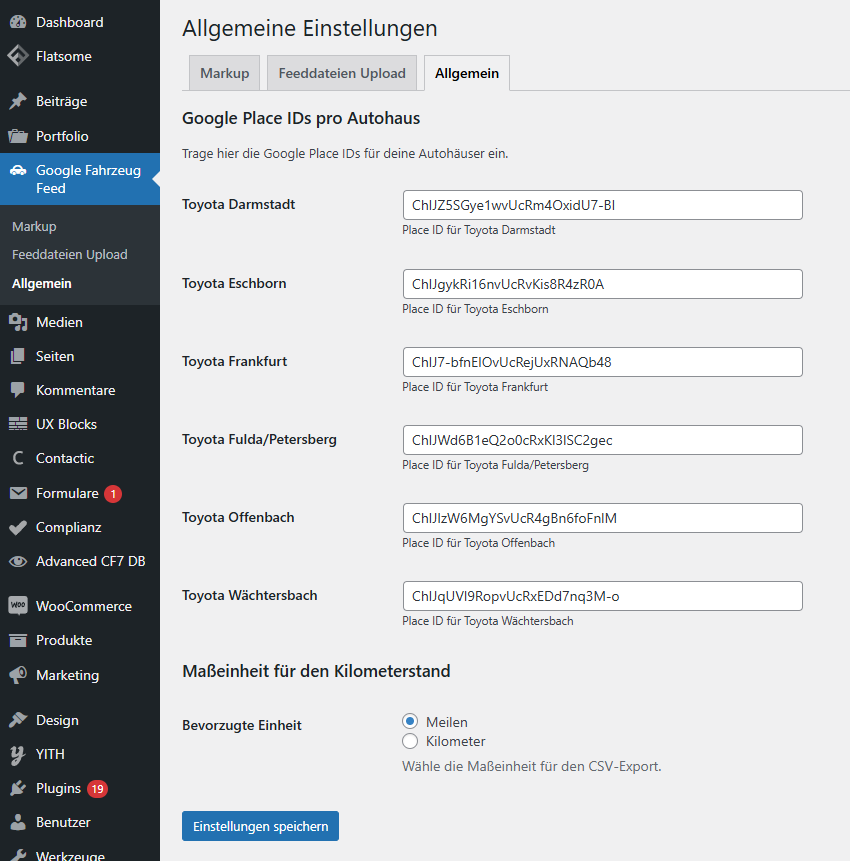Screen dimensions: 850x861
Task: Click the Complianz checkmark icon
Action: tap(18, 527)
